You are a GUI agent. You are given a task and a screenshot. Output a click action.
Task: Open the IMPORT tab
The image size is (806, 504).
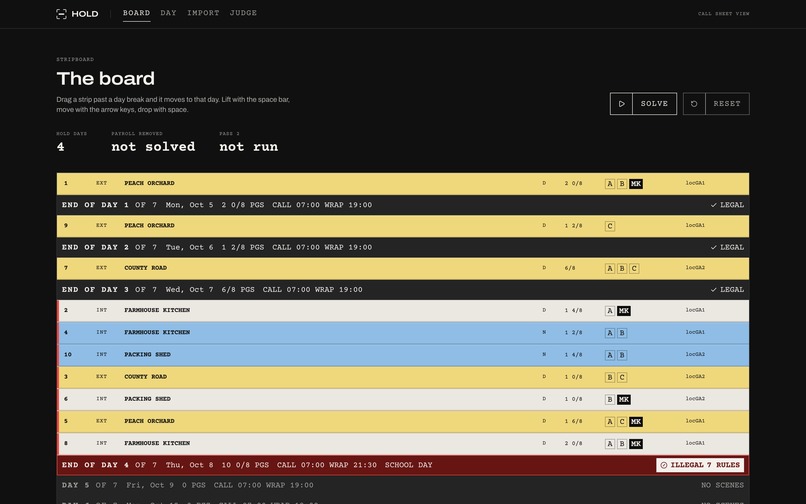[203, 13]
